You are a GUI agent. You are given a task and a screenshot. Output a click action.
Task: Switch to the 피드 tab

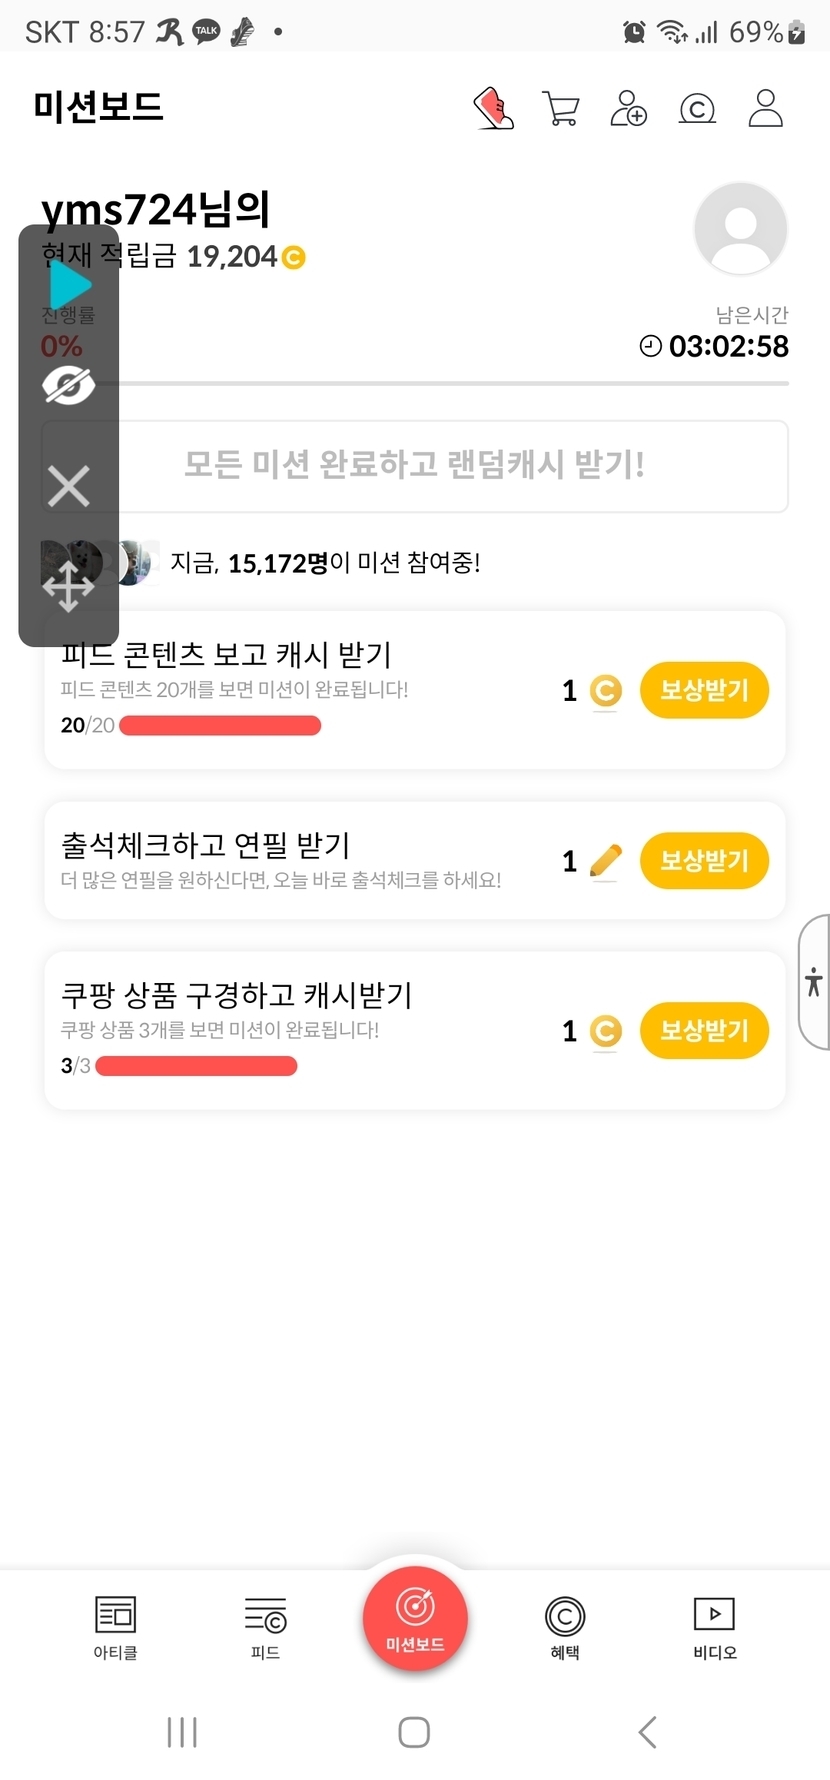265,1627
